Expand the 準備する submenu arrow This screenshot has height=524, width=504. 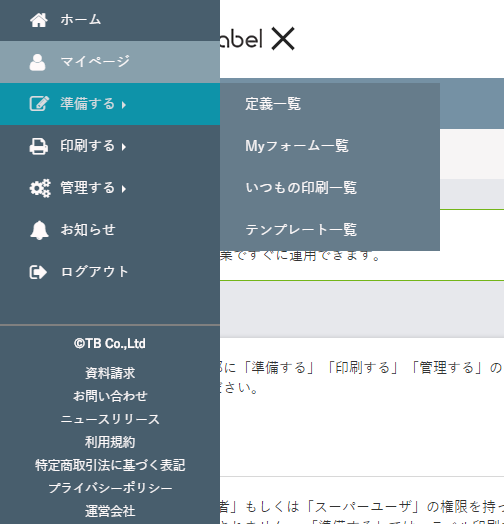click(x=124, y=105)
